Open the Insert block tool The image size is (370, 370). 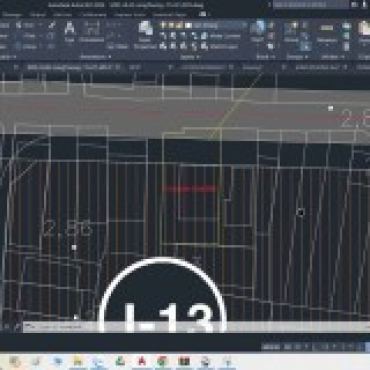coord(257,31)
